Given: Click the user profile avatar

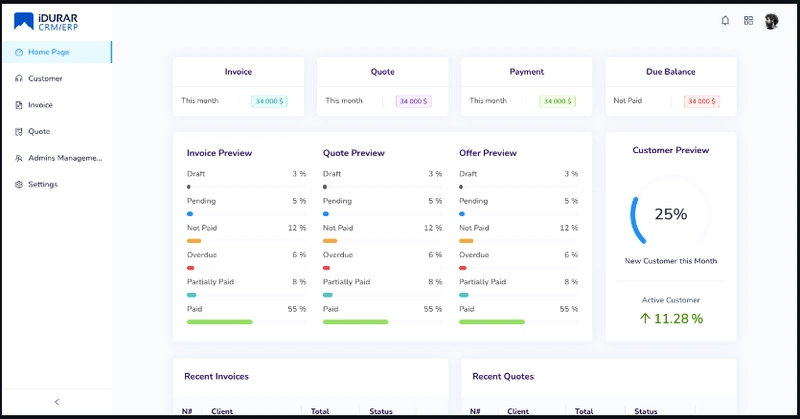Looking at the screenshot, I should (x=771, y=21).
